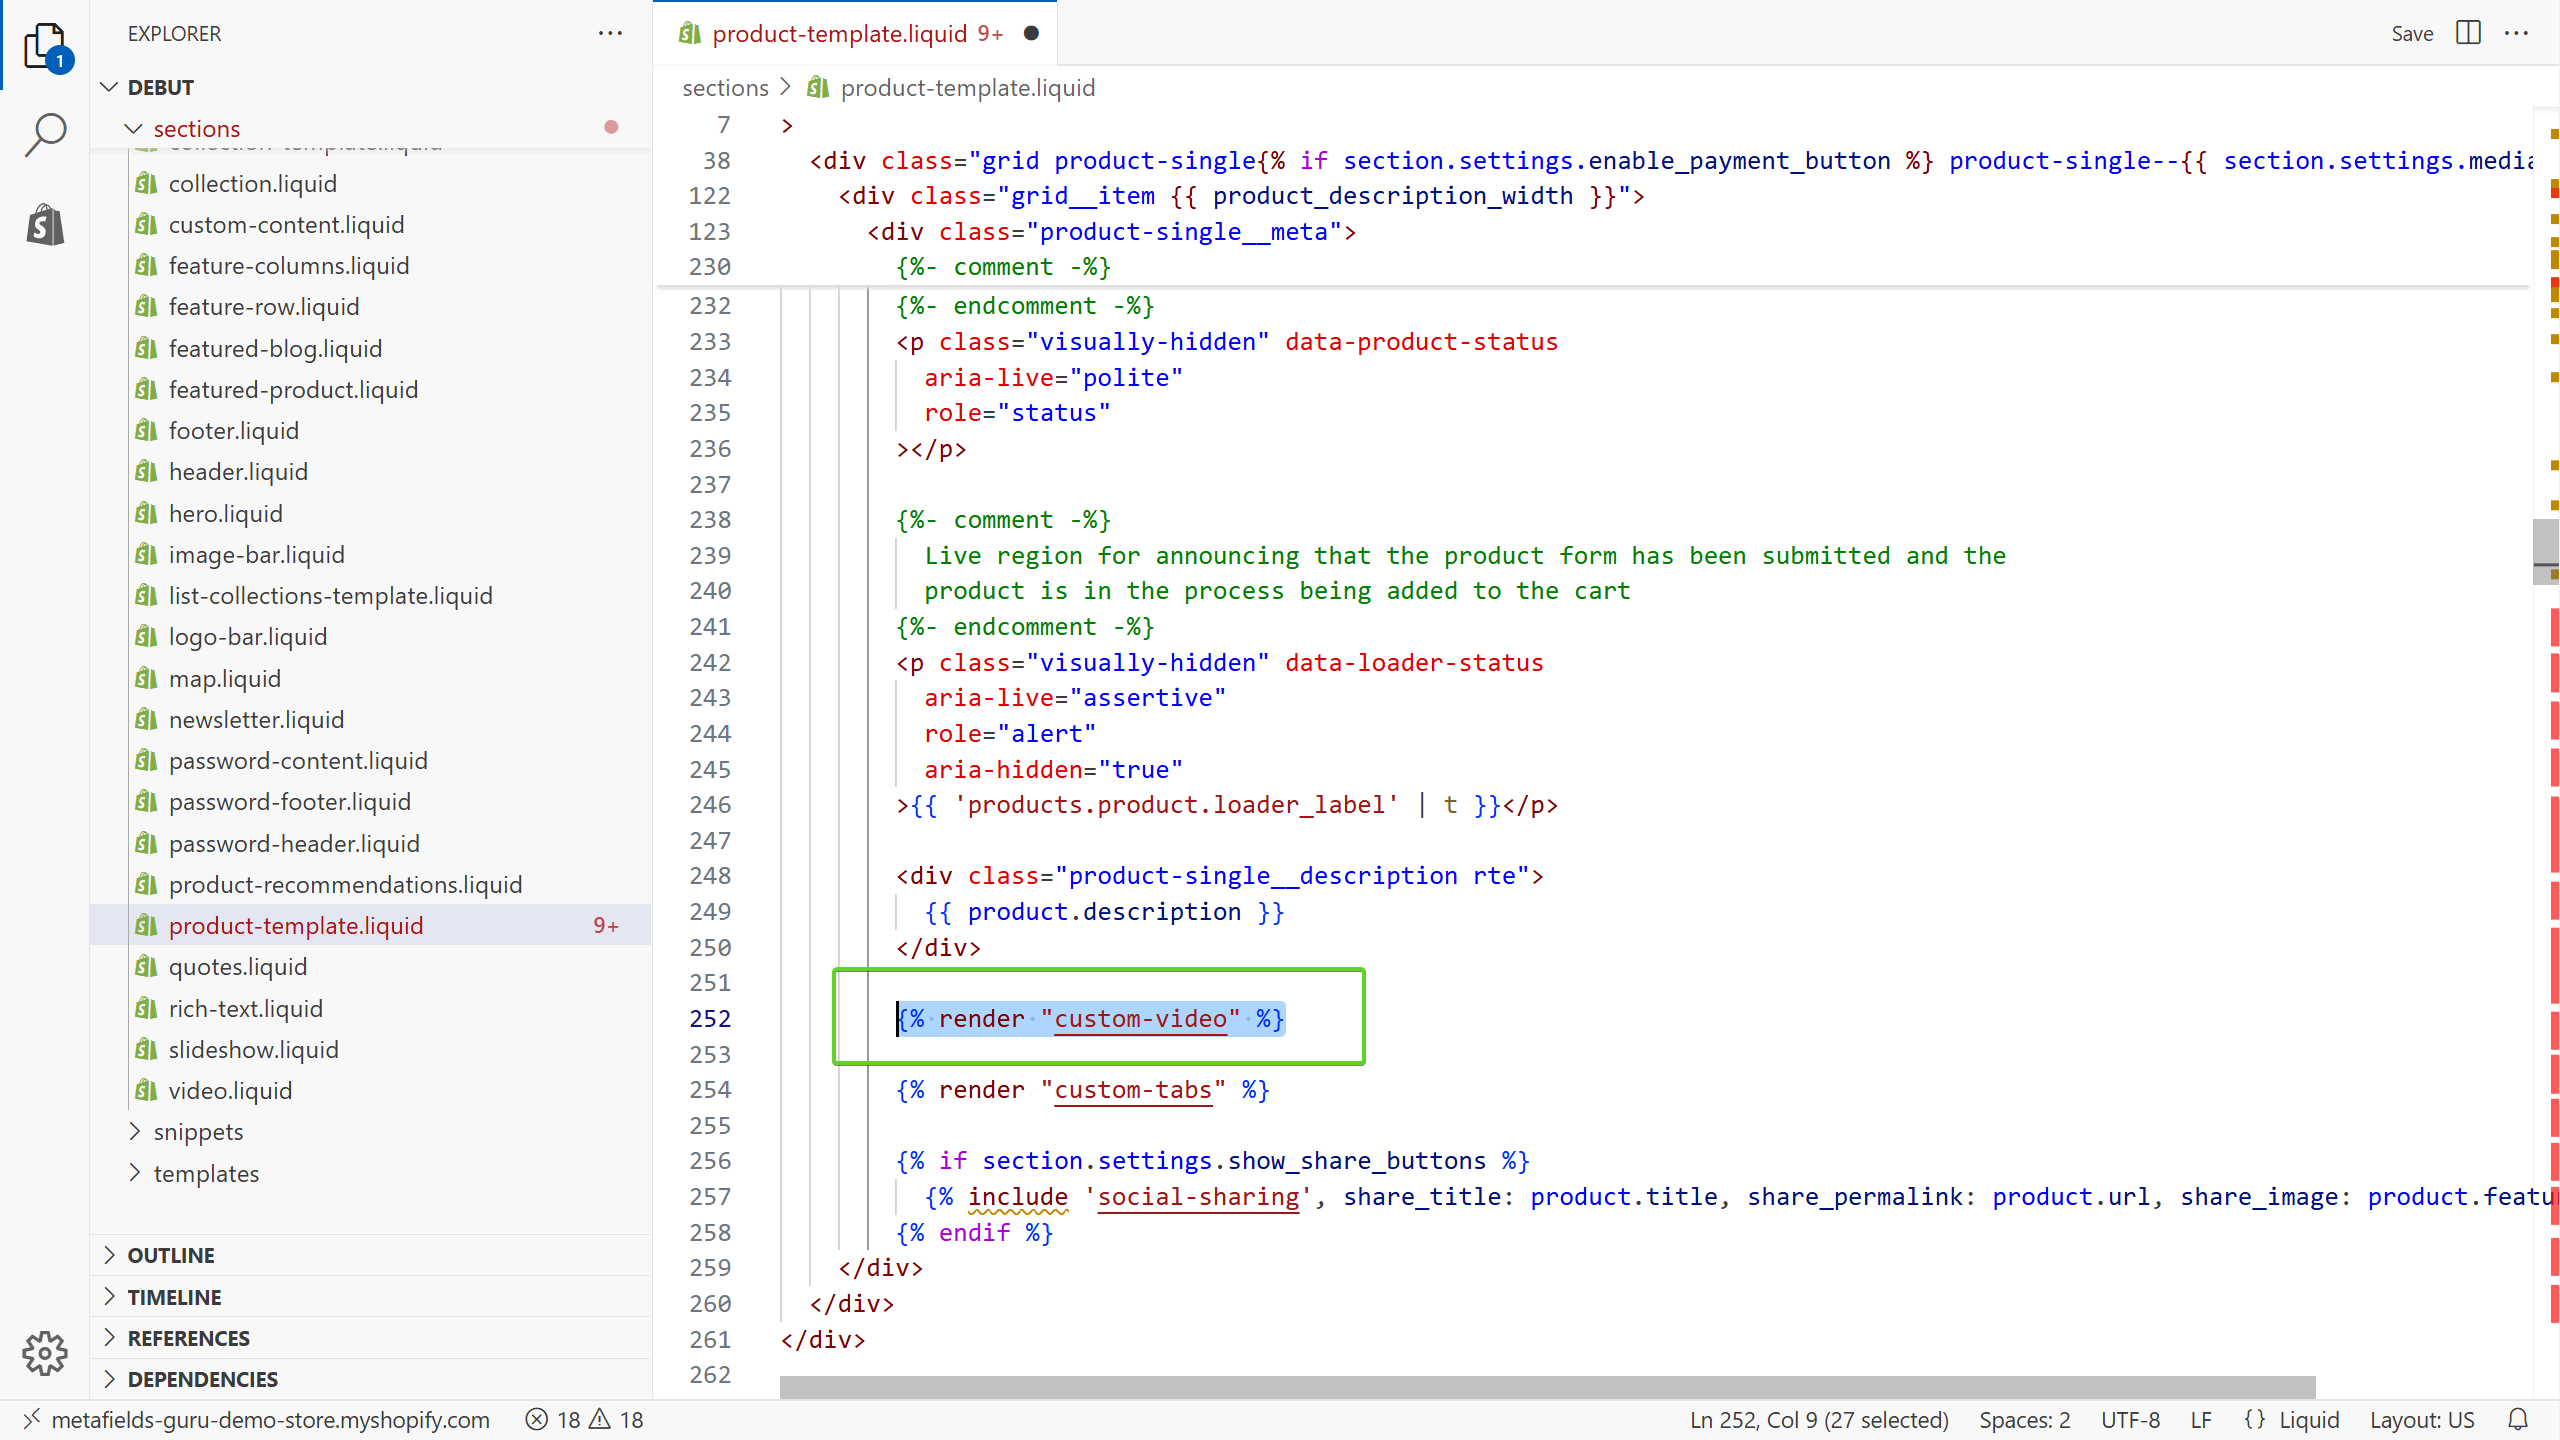Expand the TIMELINE panel
Image resolution: width=2560 pixels, height=1440 pixels.
(174, 1297)
